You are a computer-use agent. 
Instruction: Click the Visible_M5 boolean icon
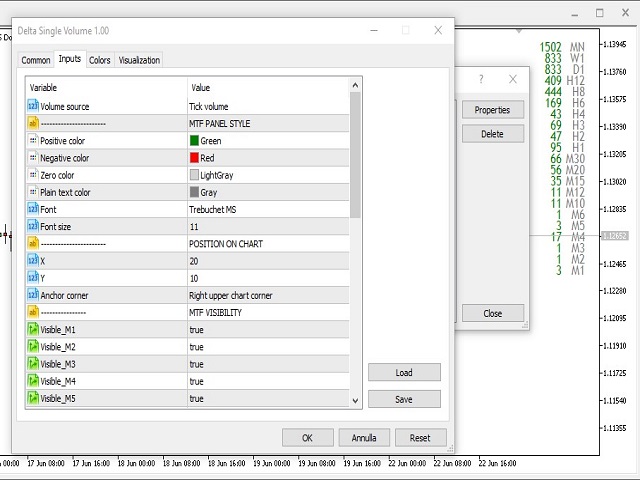pos(33,398)
